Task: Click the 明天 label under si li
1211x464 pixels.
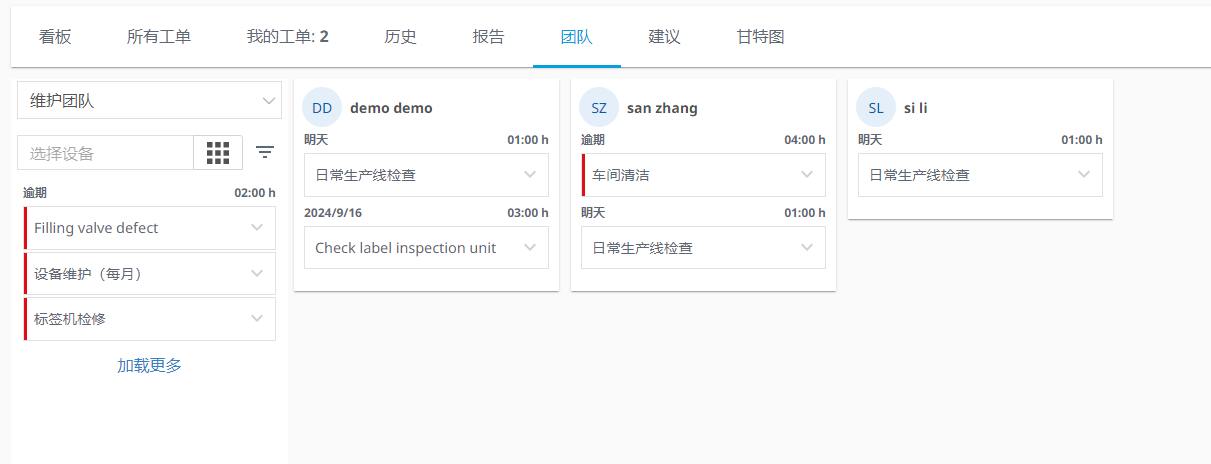Action: pyautogui.click(x=870, y=140)
